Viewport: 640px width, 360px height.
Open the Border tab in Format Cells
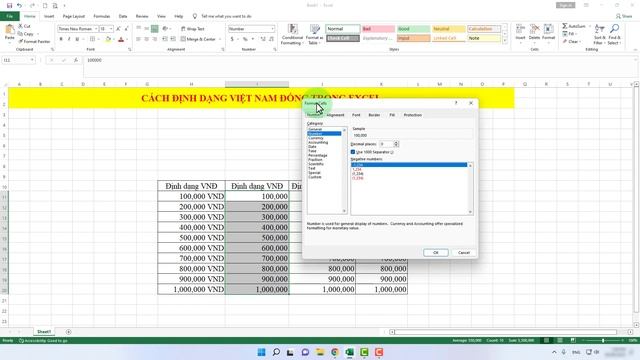pyautogui.click(x=374, y=115)
